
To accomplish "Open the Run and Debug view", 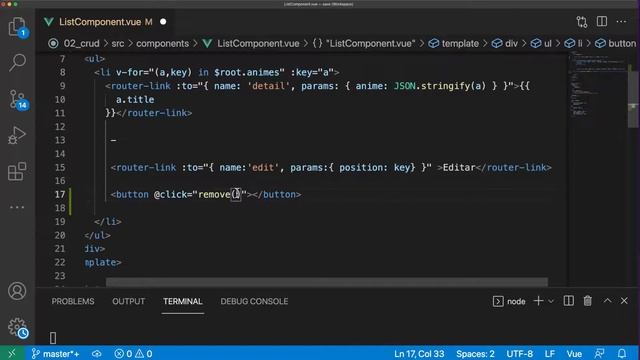I will coord(17,135).
